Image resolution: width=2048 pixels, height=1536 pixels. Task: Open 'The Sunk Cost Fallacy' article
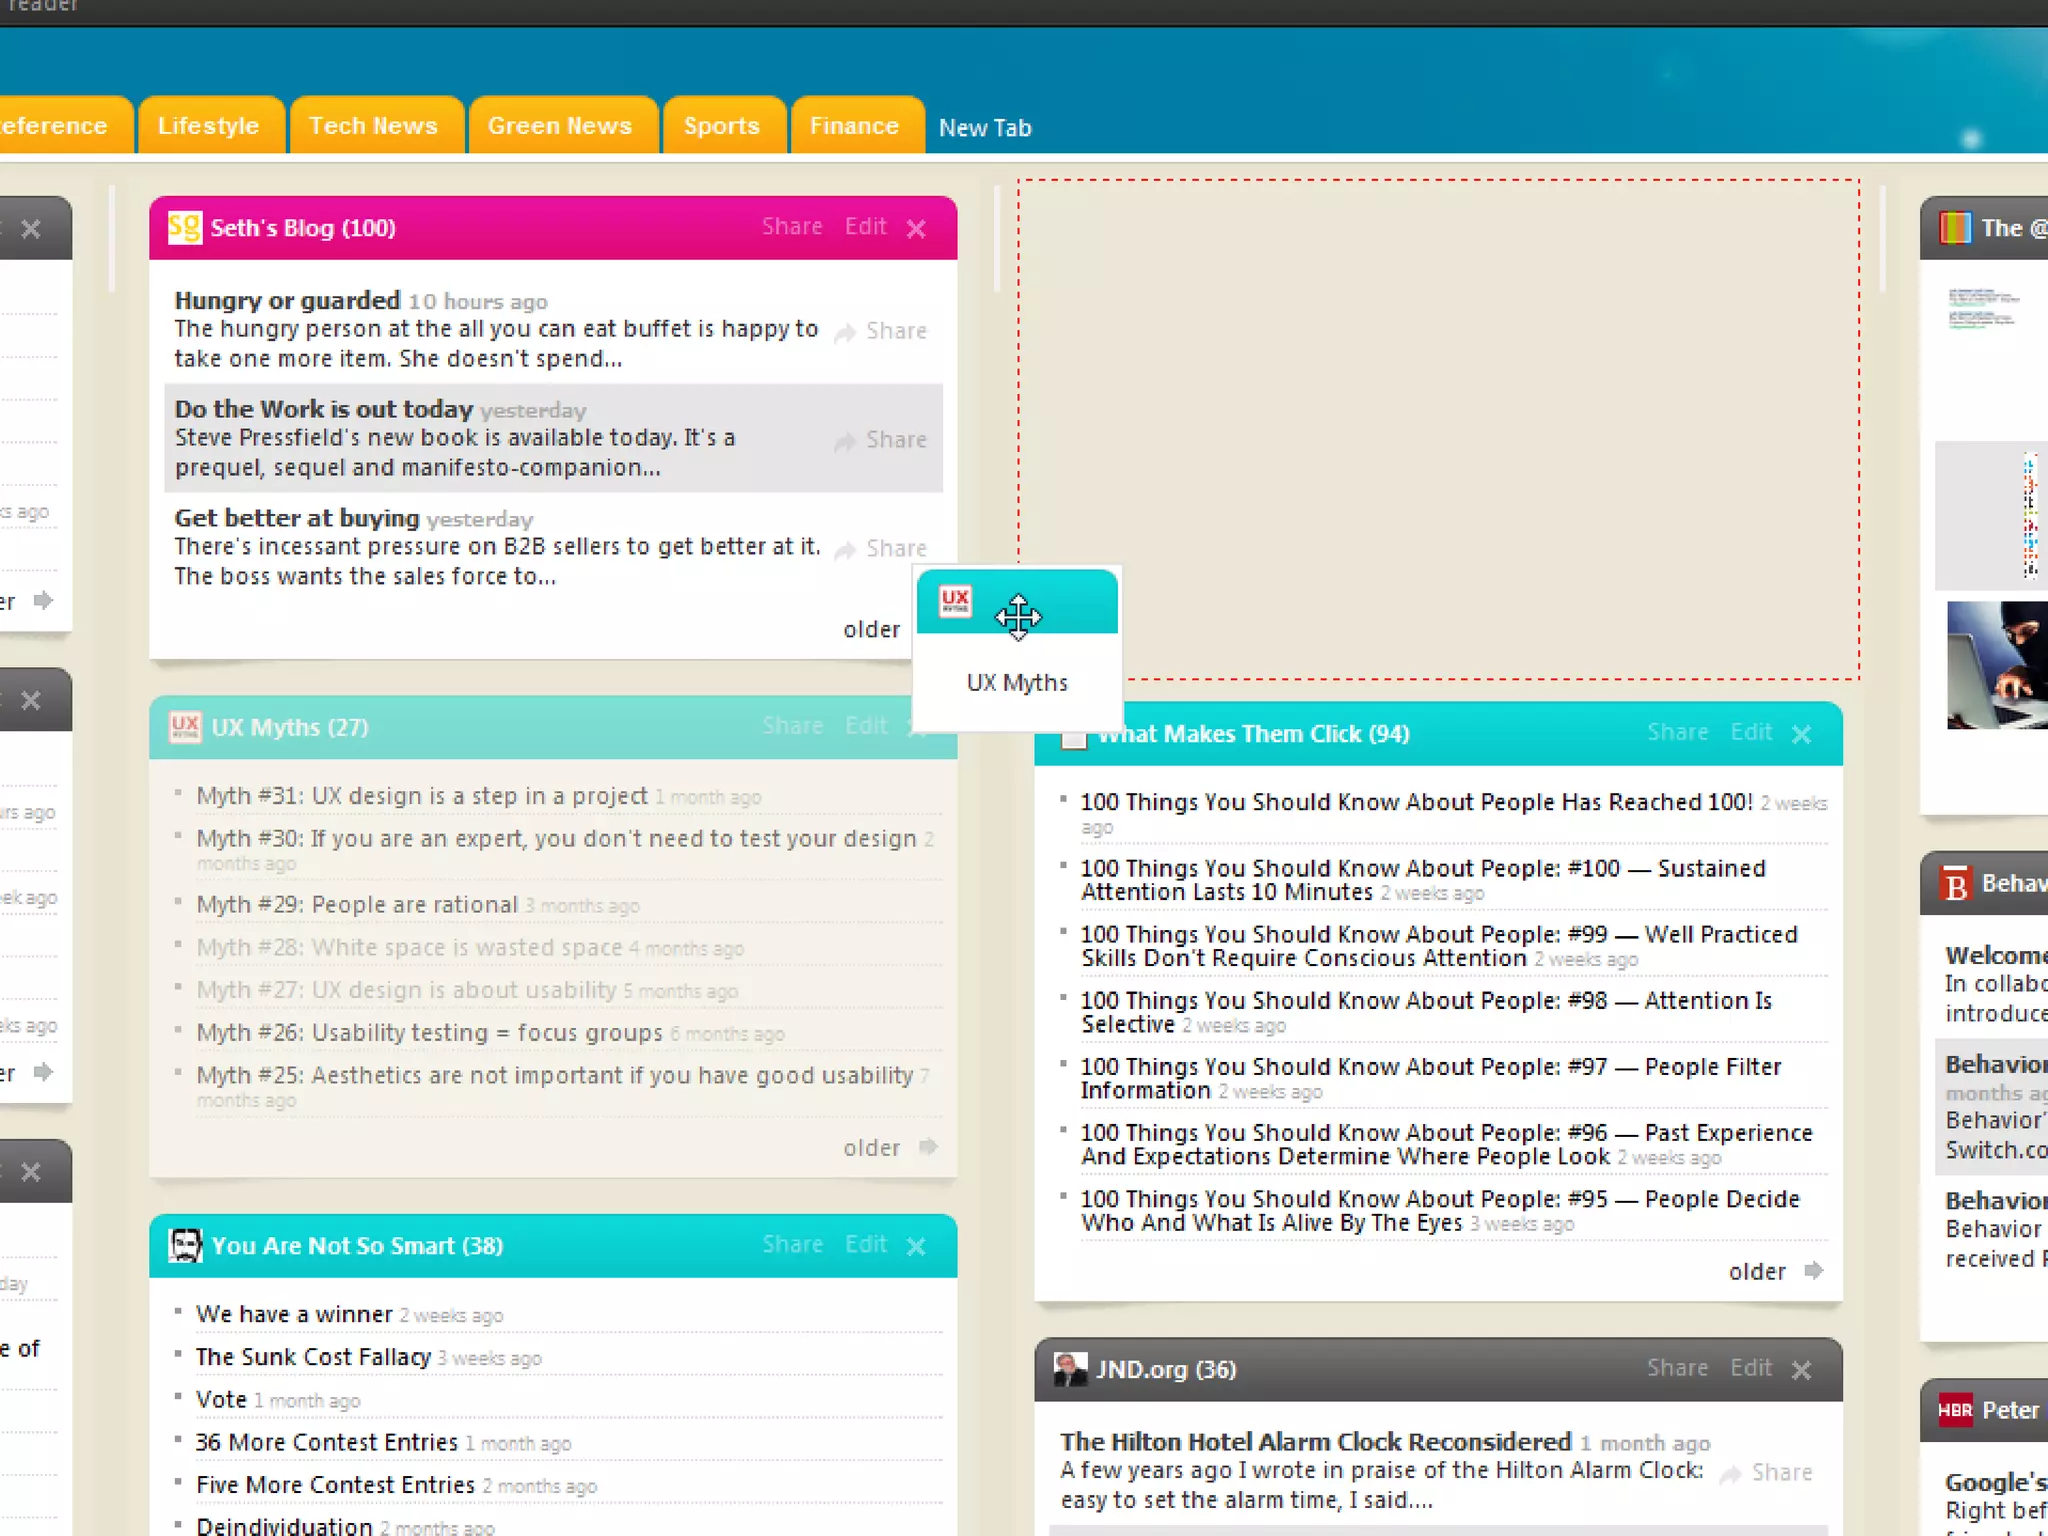[313, 1357]
